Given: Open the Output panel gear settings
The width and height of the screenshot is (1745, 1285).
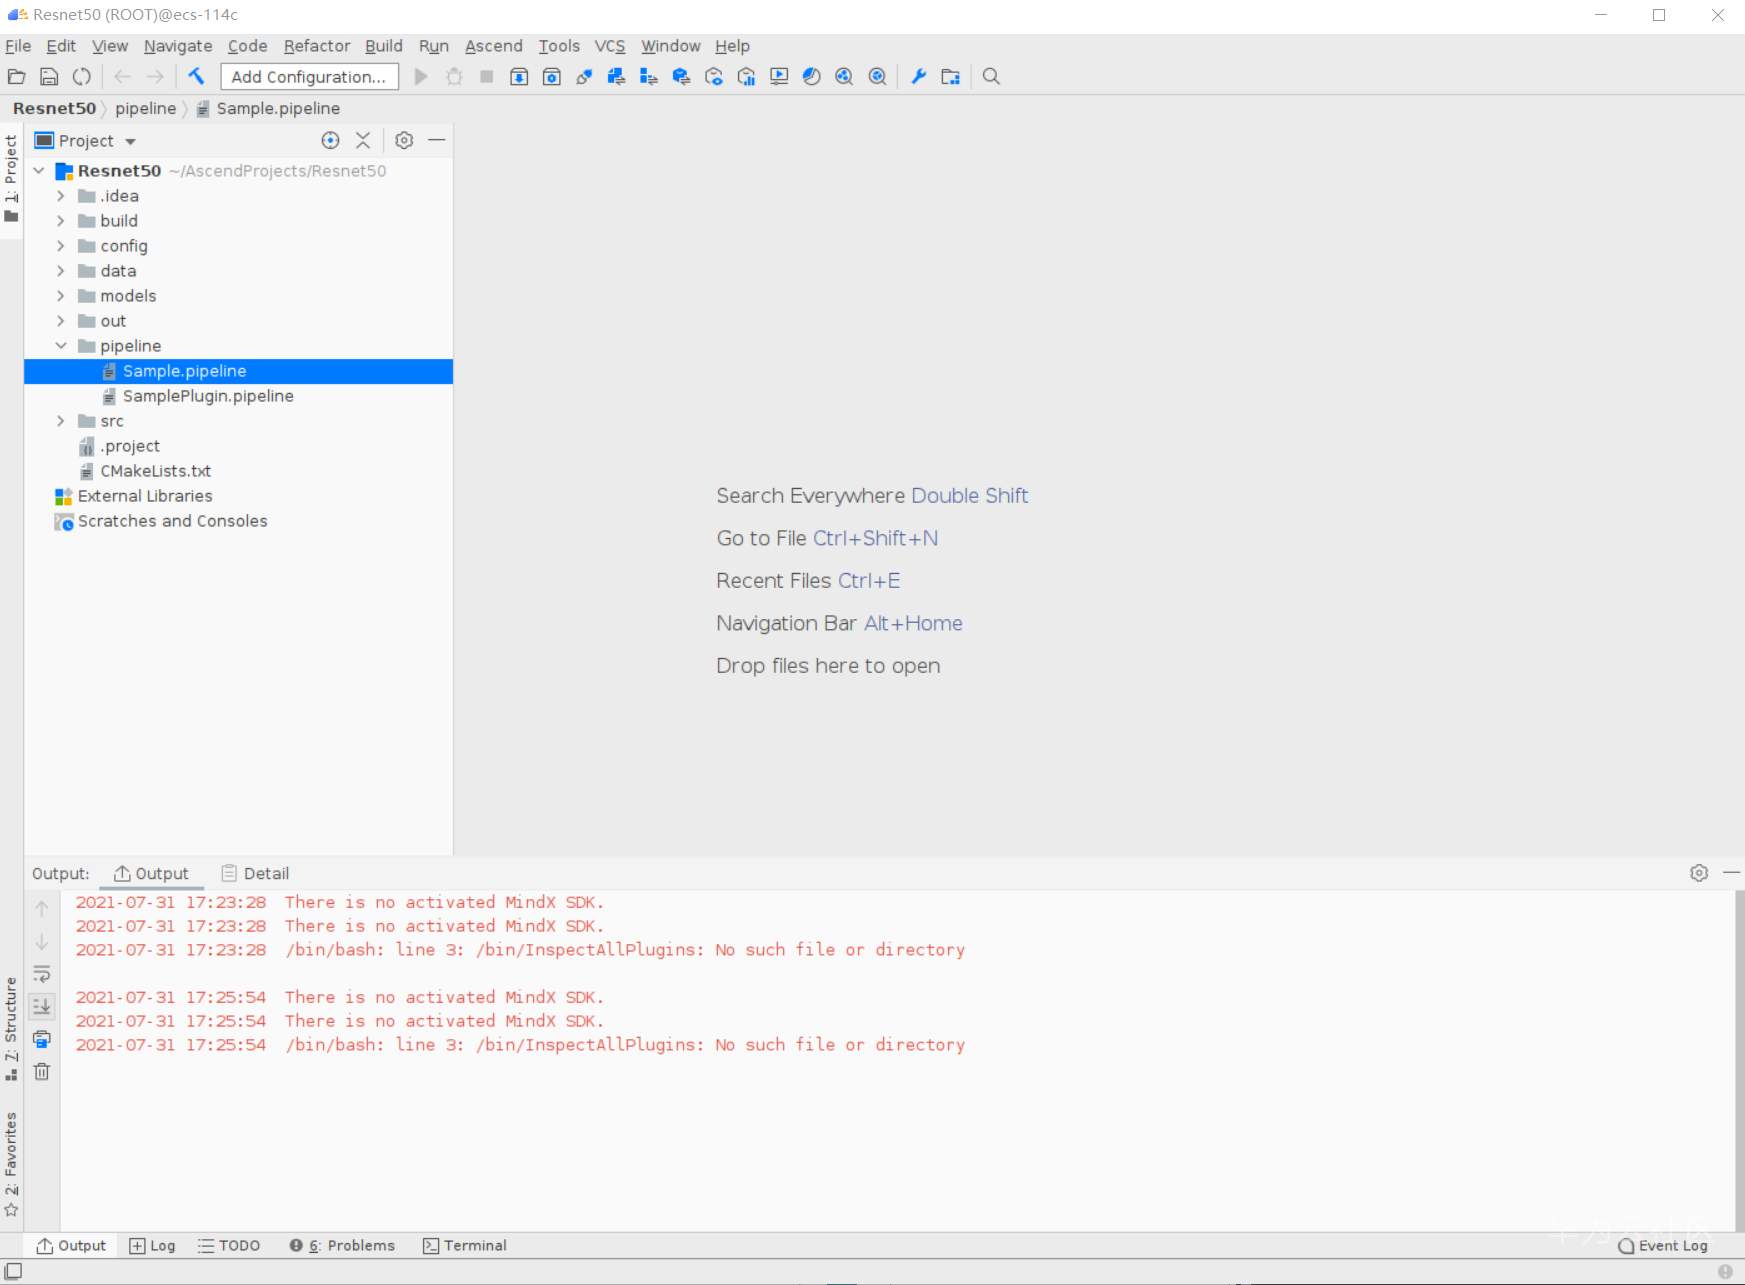Looking at the screenshot, I should [1698, 873].
